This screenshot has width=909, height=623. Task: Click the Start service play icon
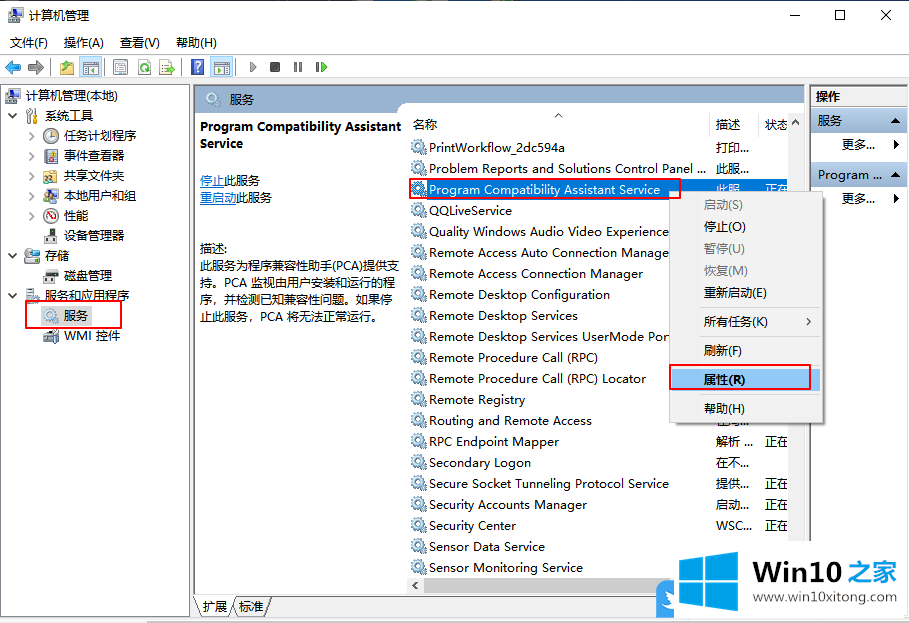pos(253,67)
